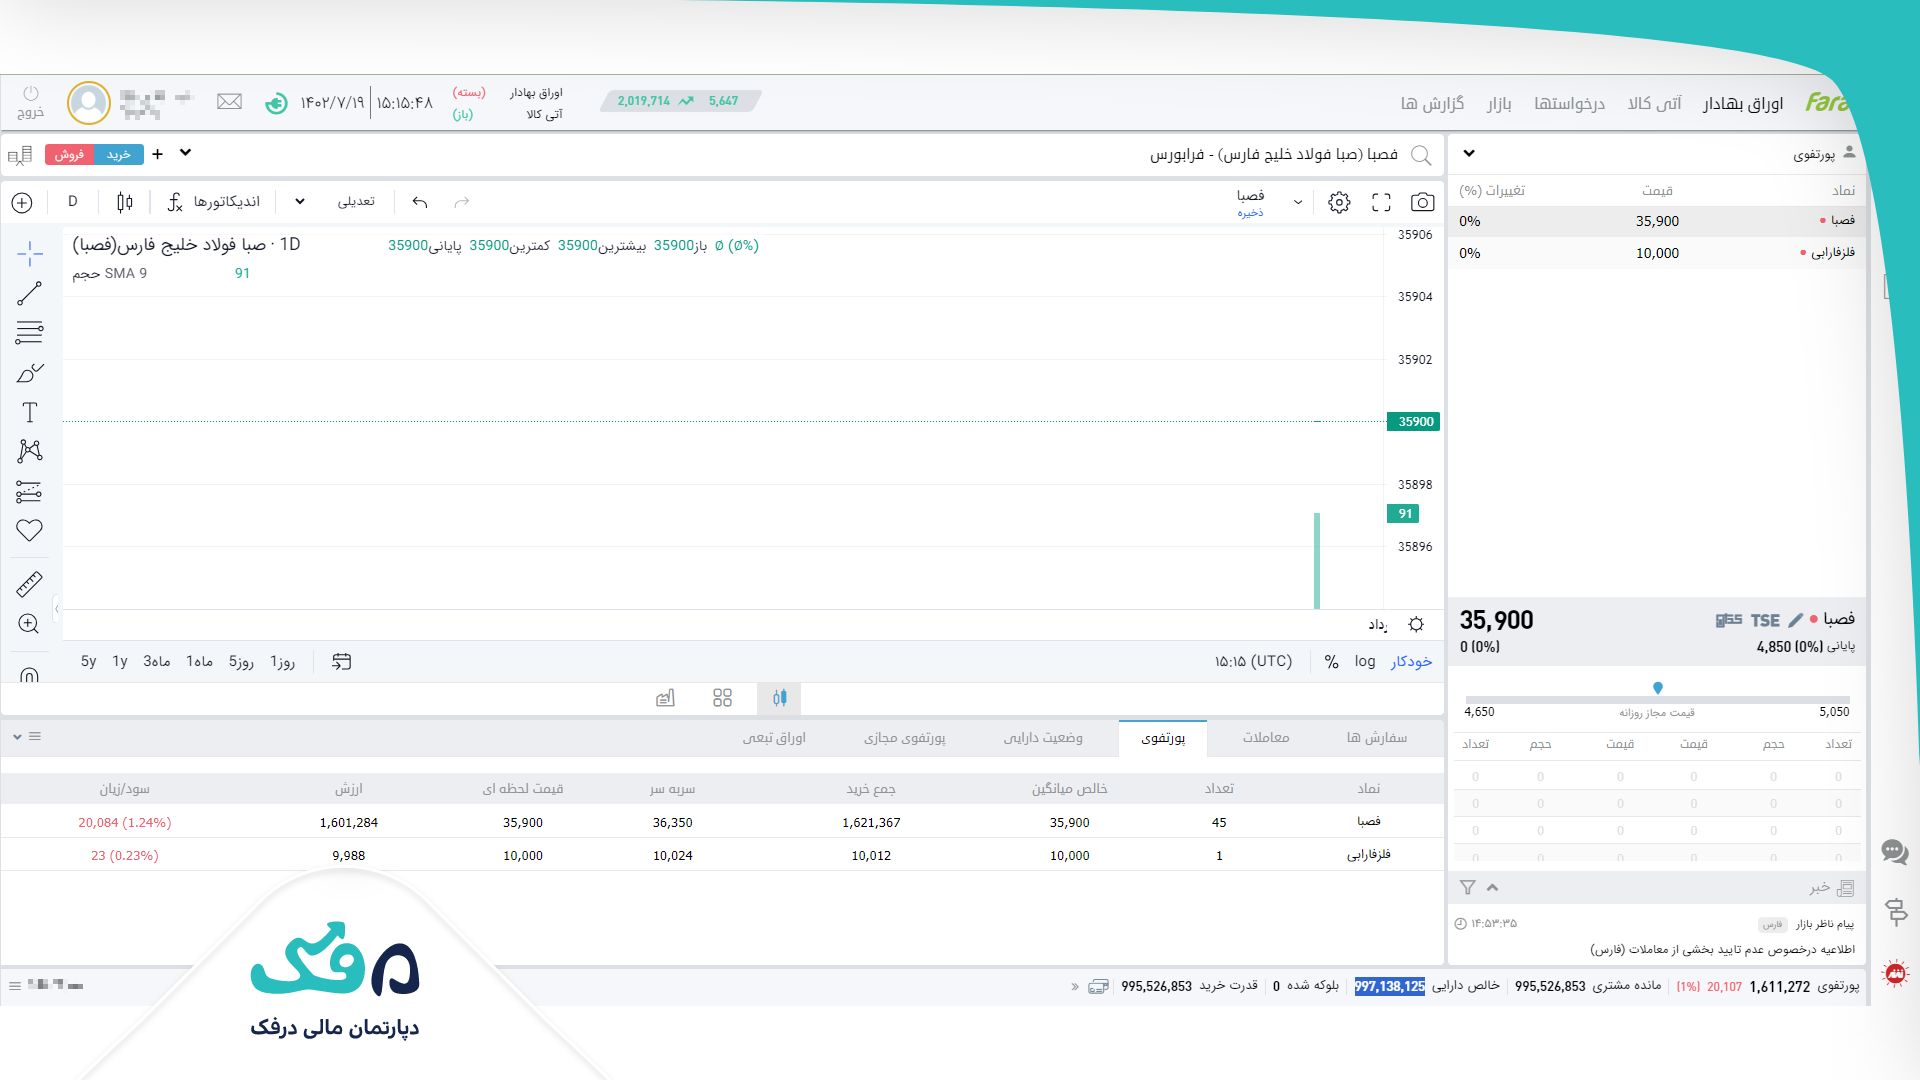Image resolution: width=1920 pixels, height=1080 pixels.
Task: Select the crosshair cursor tool
Action: (x=30, y=254)
